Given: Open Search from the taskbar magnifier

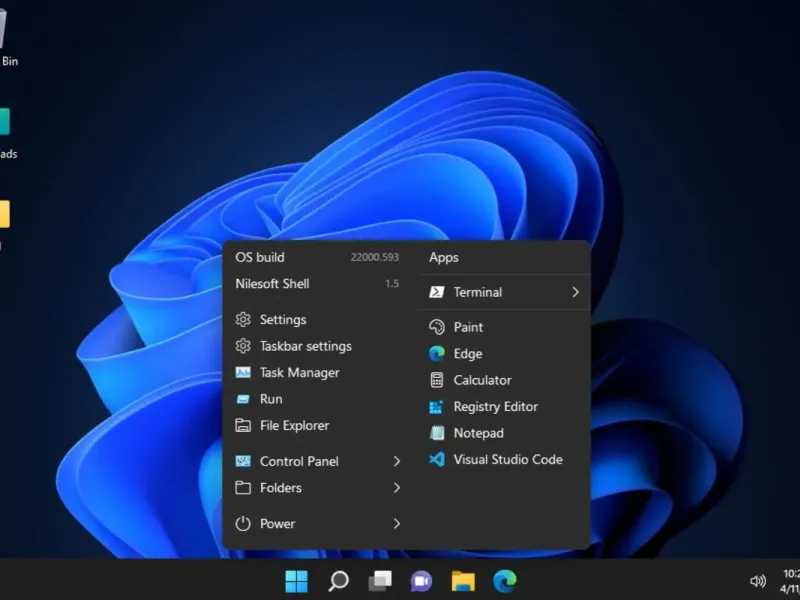Looking at the screenshot, I should click(x=338, y=581).
